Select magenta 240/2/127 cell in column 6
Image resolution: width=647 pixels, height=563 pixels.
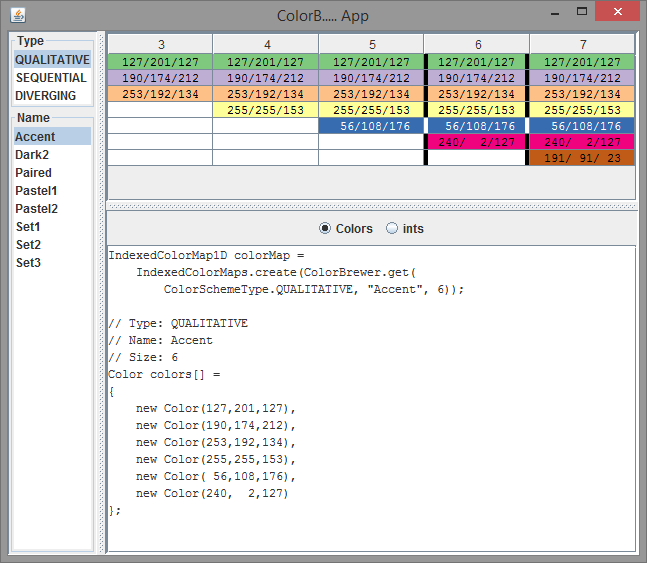[x=477, y=142]
